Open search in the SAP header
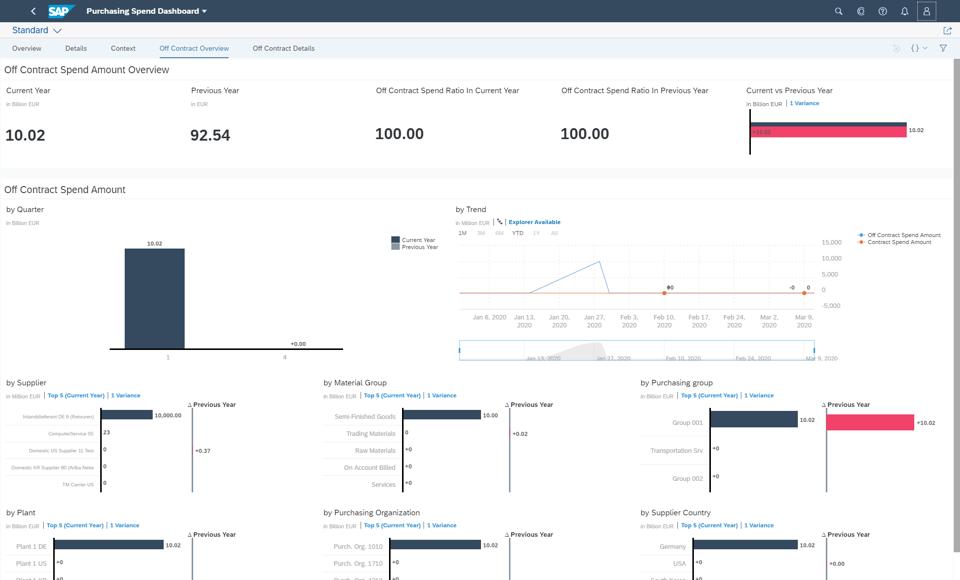Image resolution: width=960 pixels, height=580 pixels. [x=838, y=11]
